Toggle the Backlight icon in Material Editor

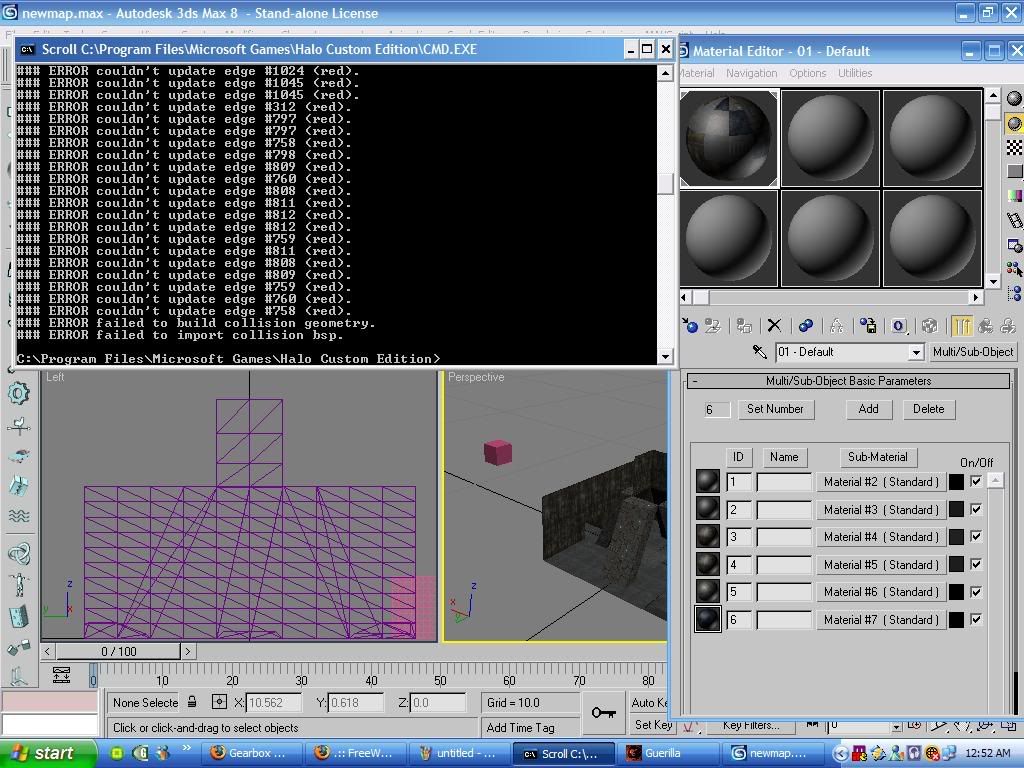[x=1014, y=123]
